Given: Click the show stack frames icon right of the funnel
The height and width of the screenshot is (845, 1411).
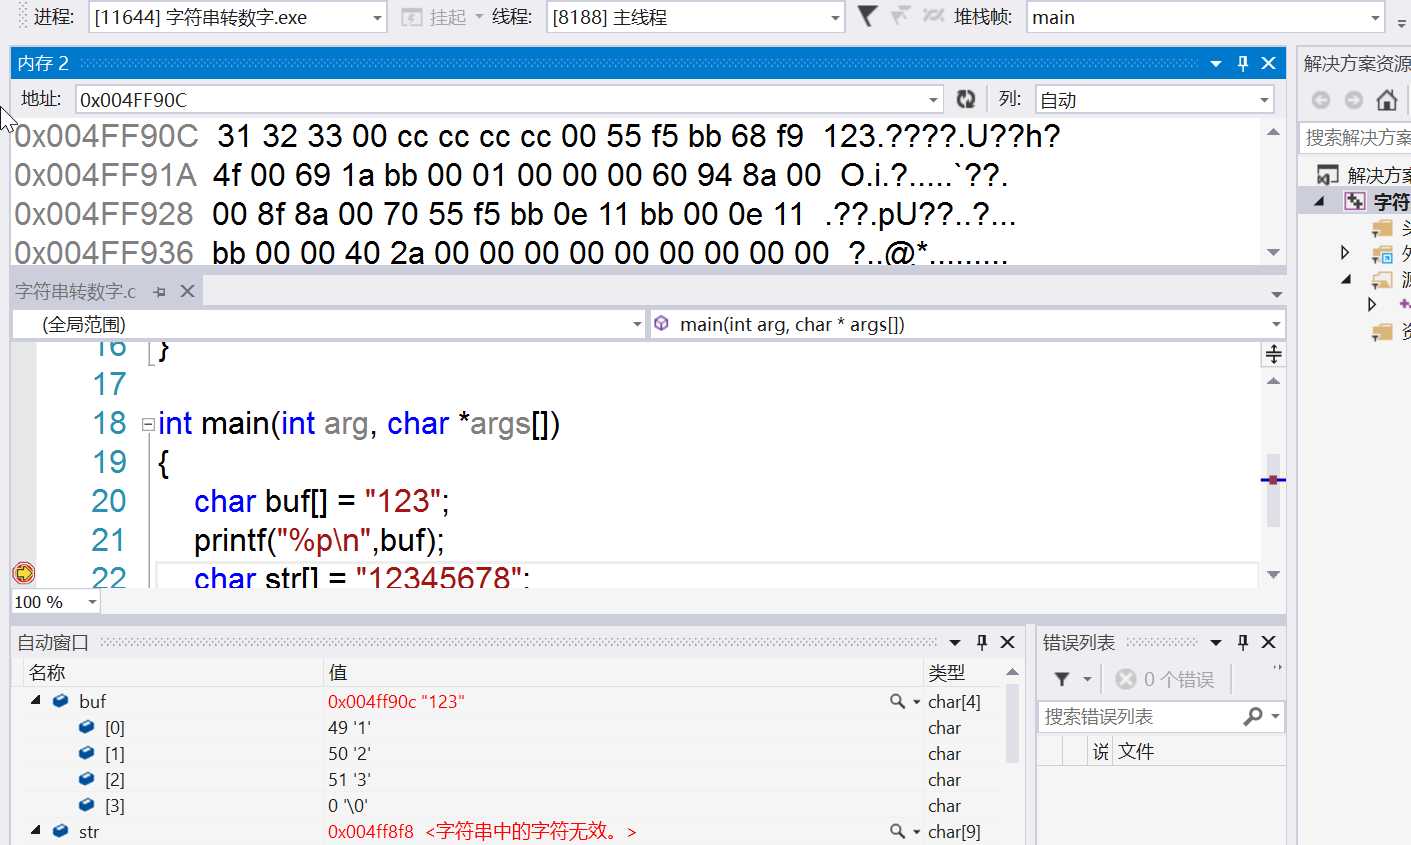Looking at the screenshot, I should [x=901, y=16].
